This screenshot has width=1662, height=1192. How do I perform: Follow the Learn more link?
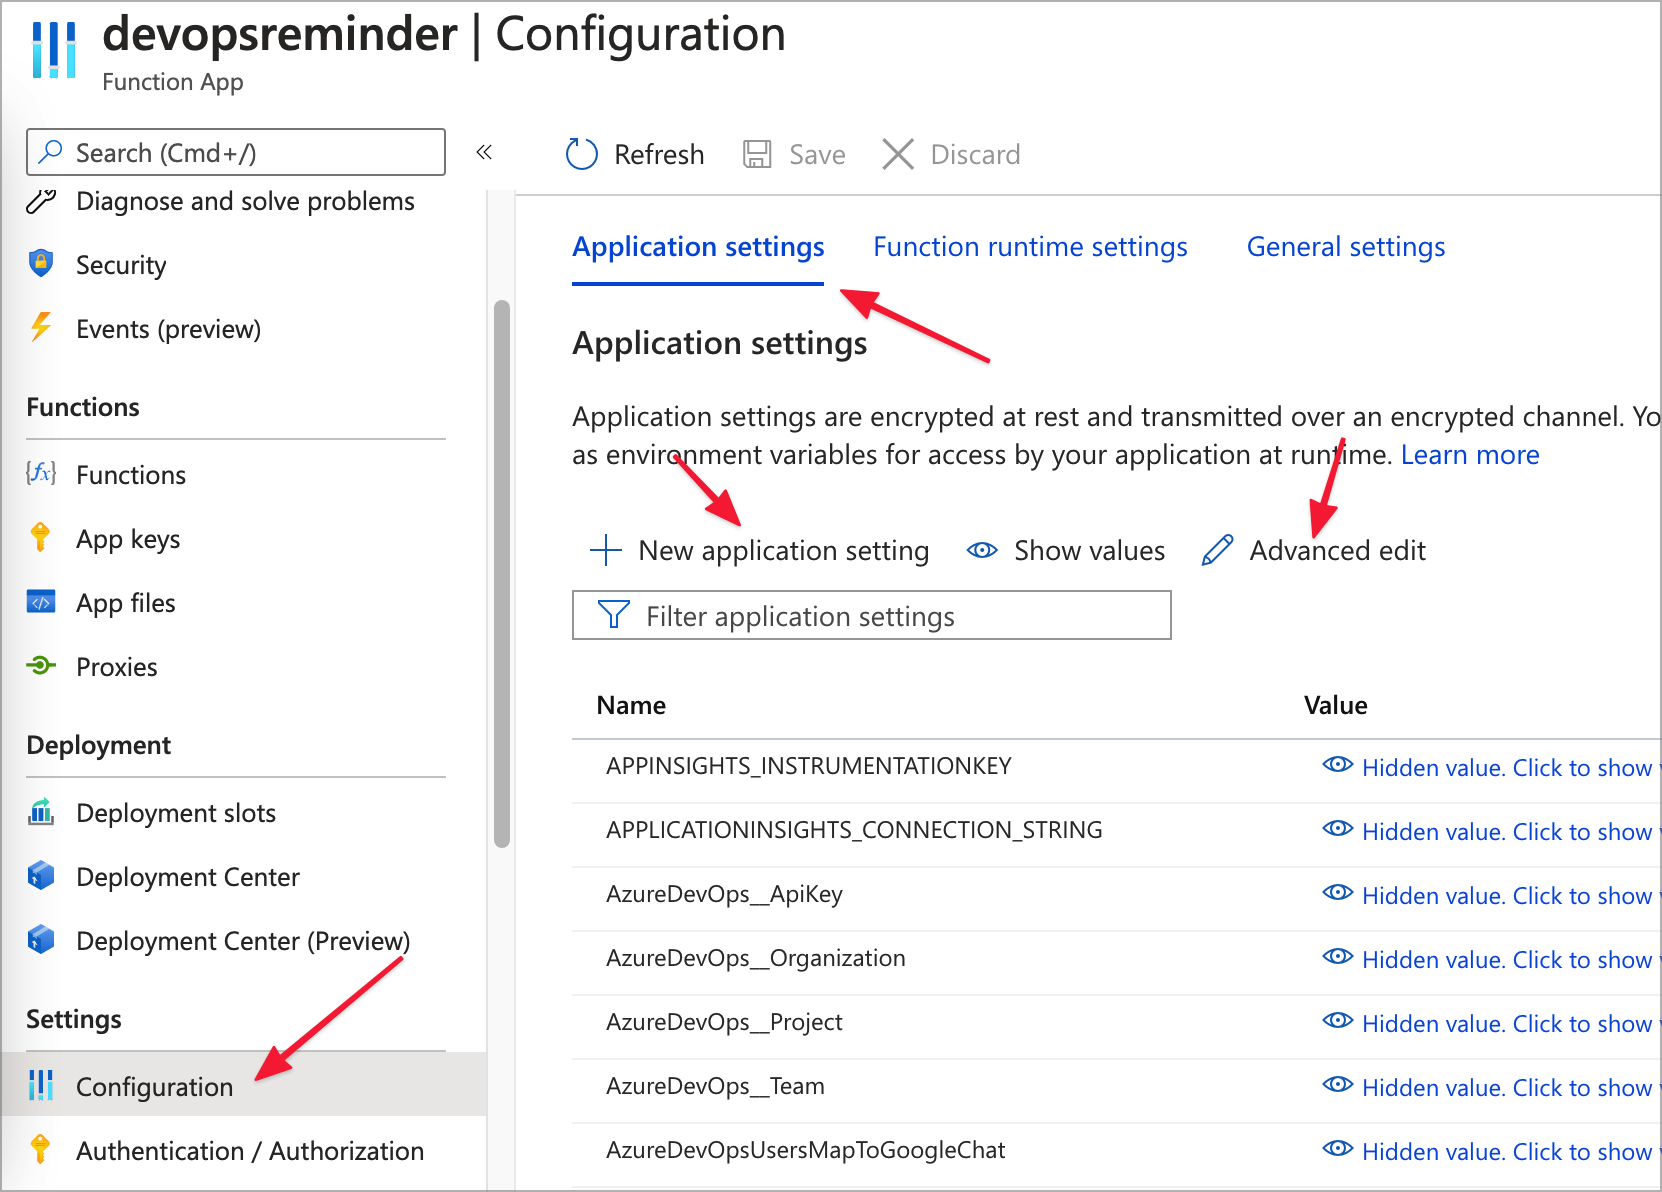pos(1469,455)
